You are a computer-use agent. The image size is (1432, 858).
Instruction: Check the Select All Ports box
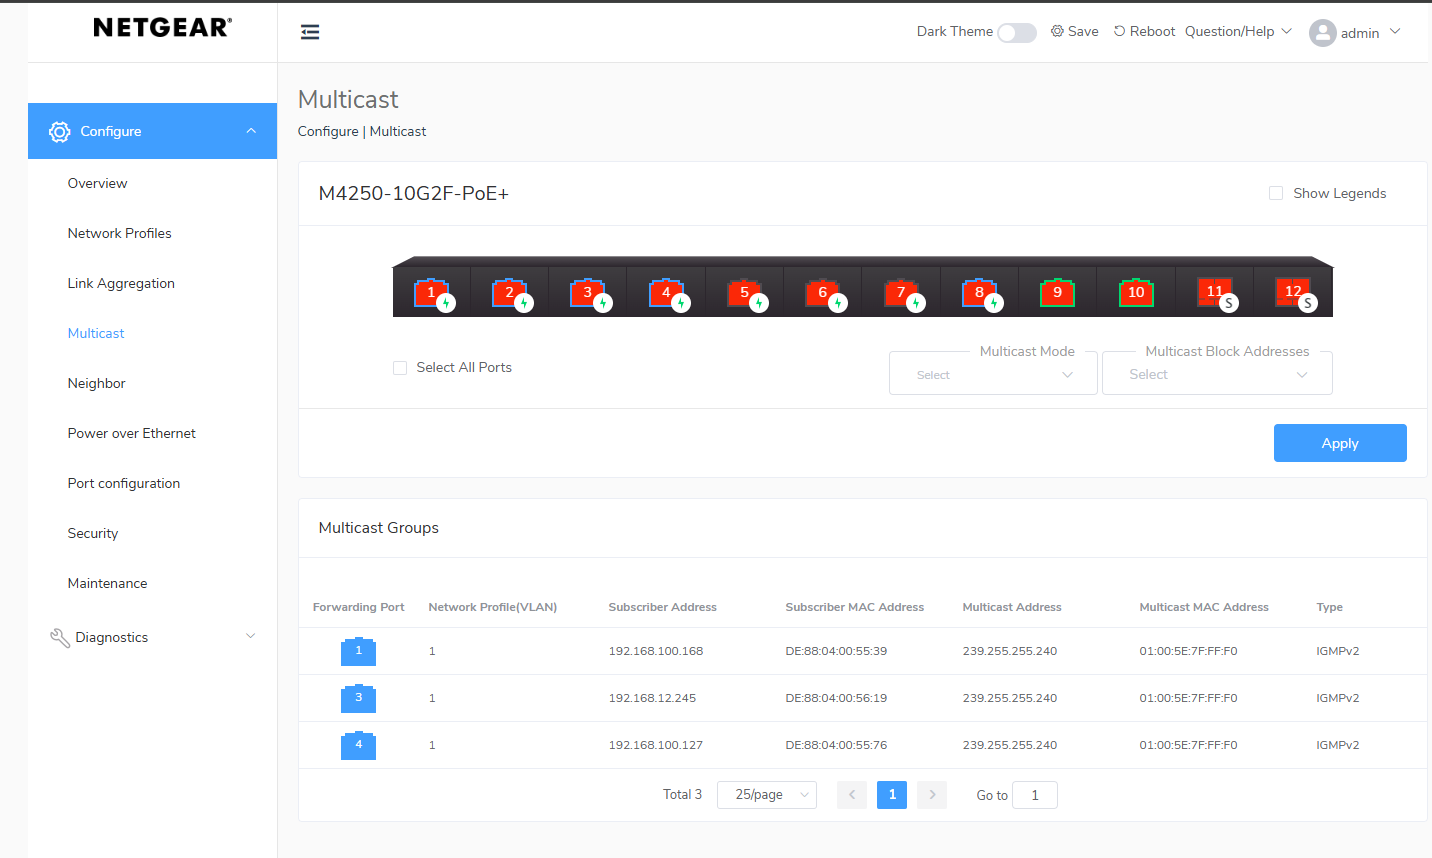400,368
